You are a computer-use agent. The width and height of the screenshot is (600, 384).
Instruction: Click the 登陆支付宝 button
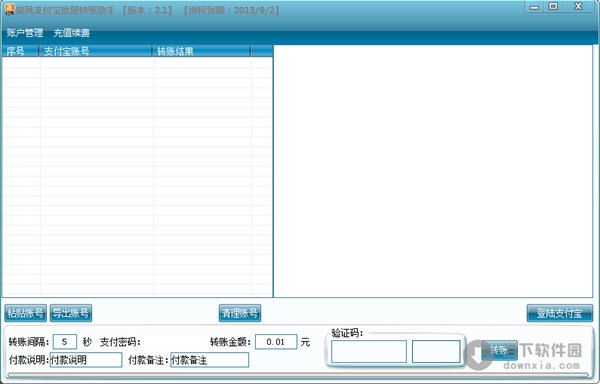pos(559,313)
